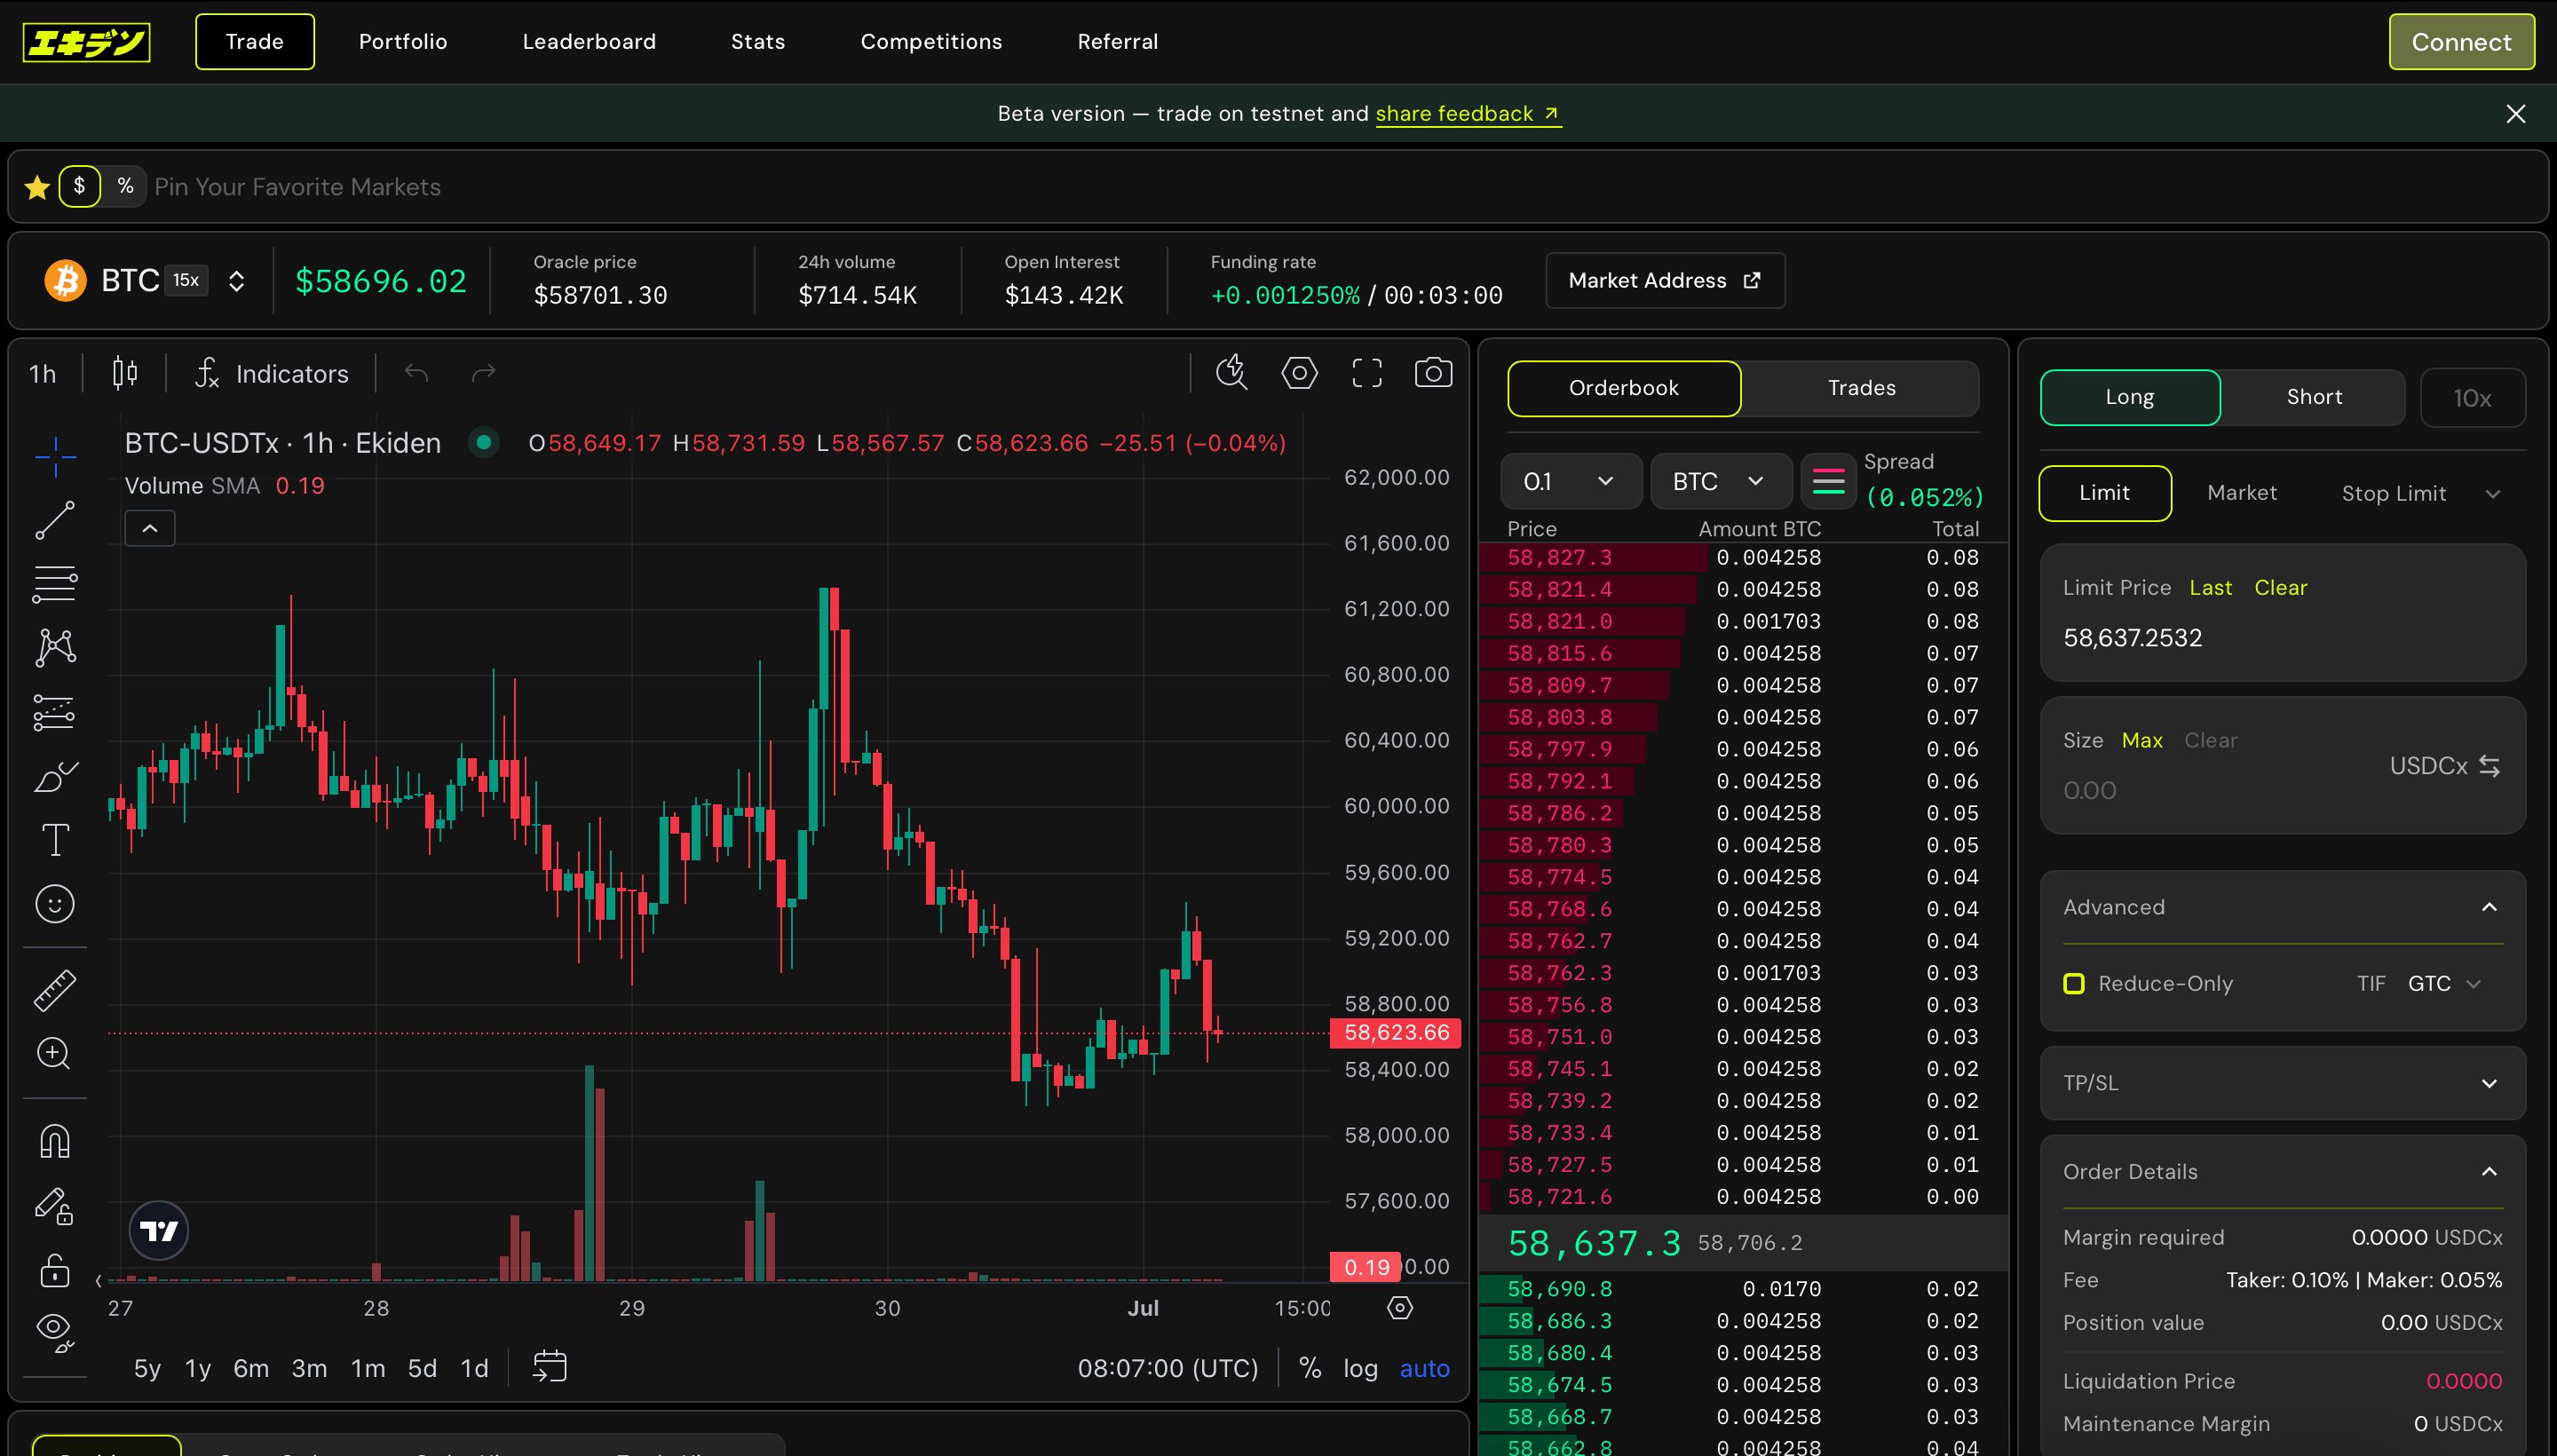Viewport: 2557px width, 1456px height.
Task: Expand more order types after Stop Limit
Action: click(2492, 494)
